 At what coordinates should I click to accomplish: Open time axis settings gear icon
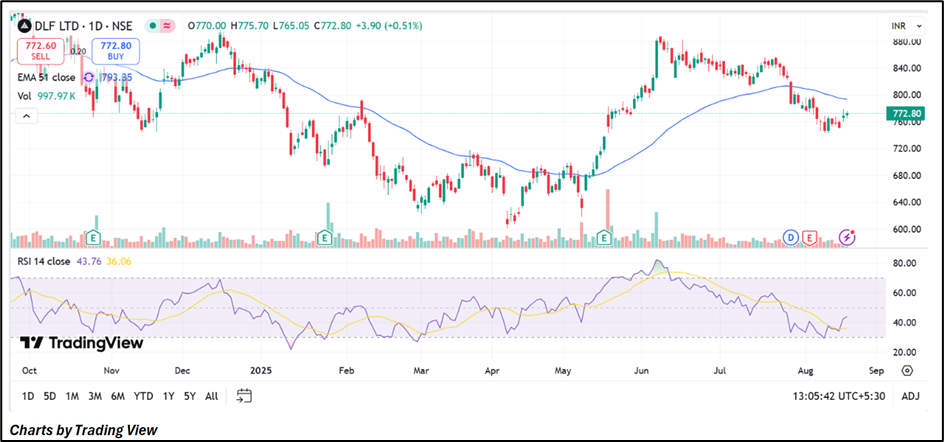(x=906, y=369)
